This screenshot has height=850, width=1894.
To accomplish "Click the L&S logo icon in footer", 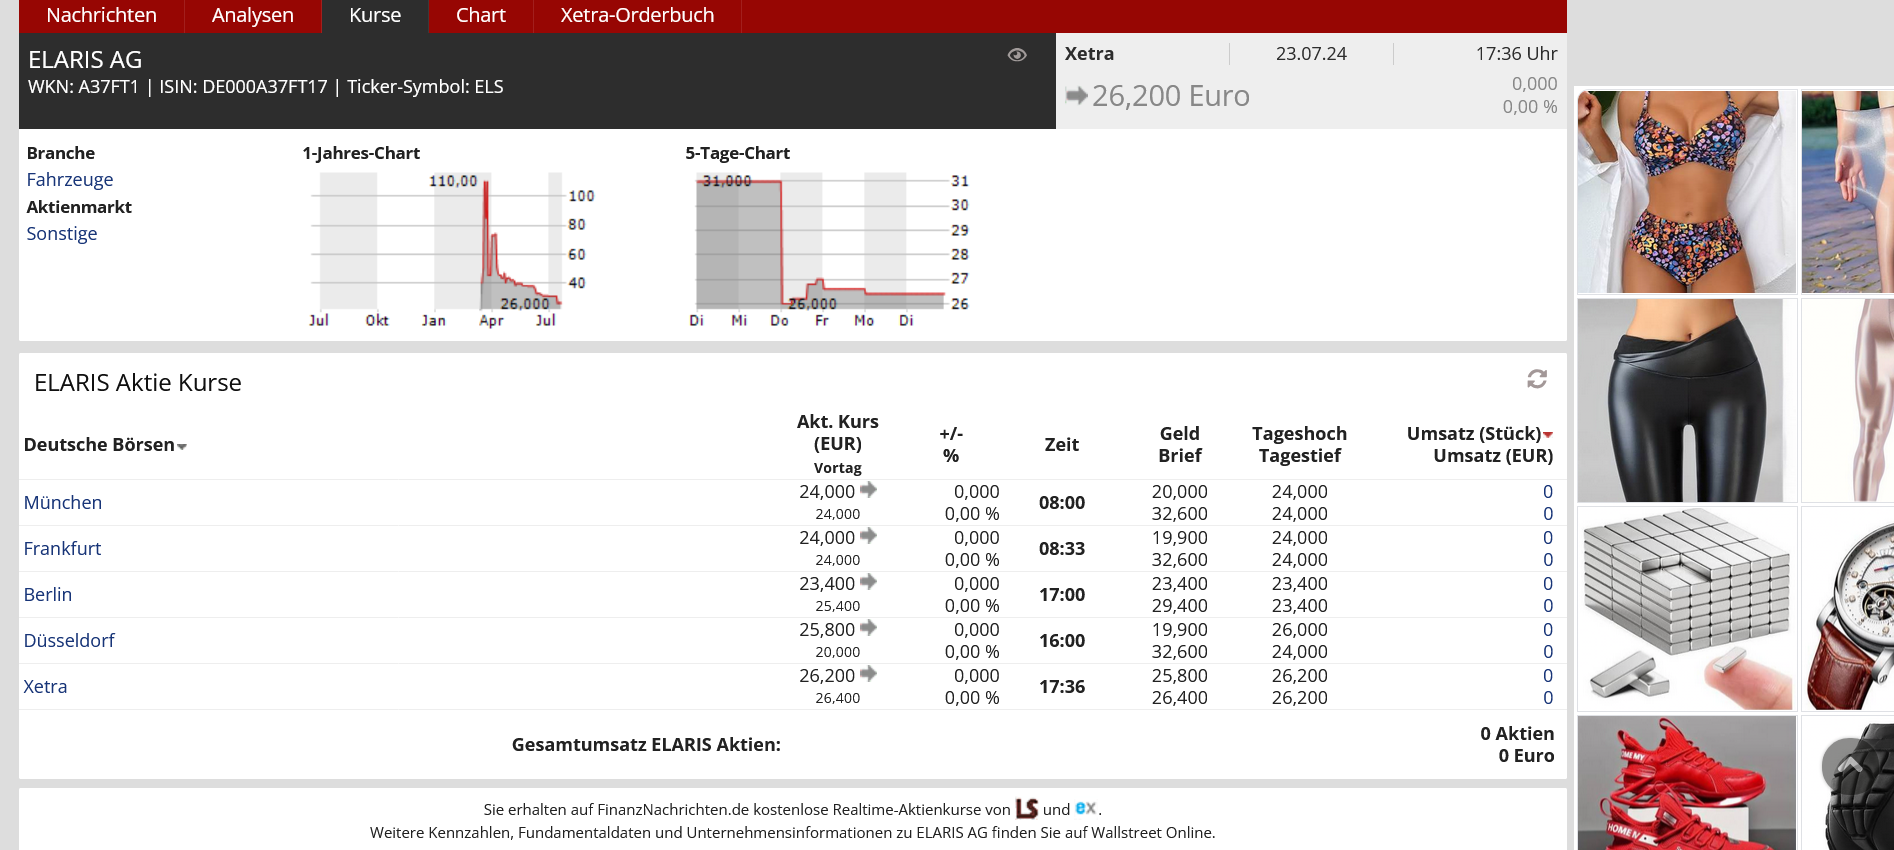I will click(x=1026, y=808).
